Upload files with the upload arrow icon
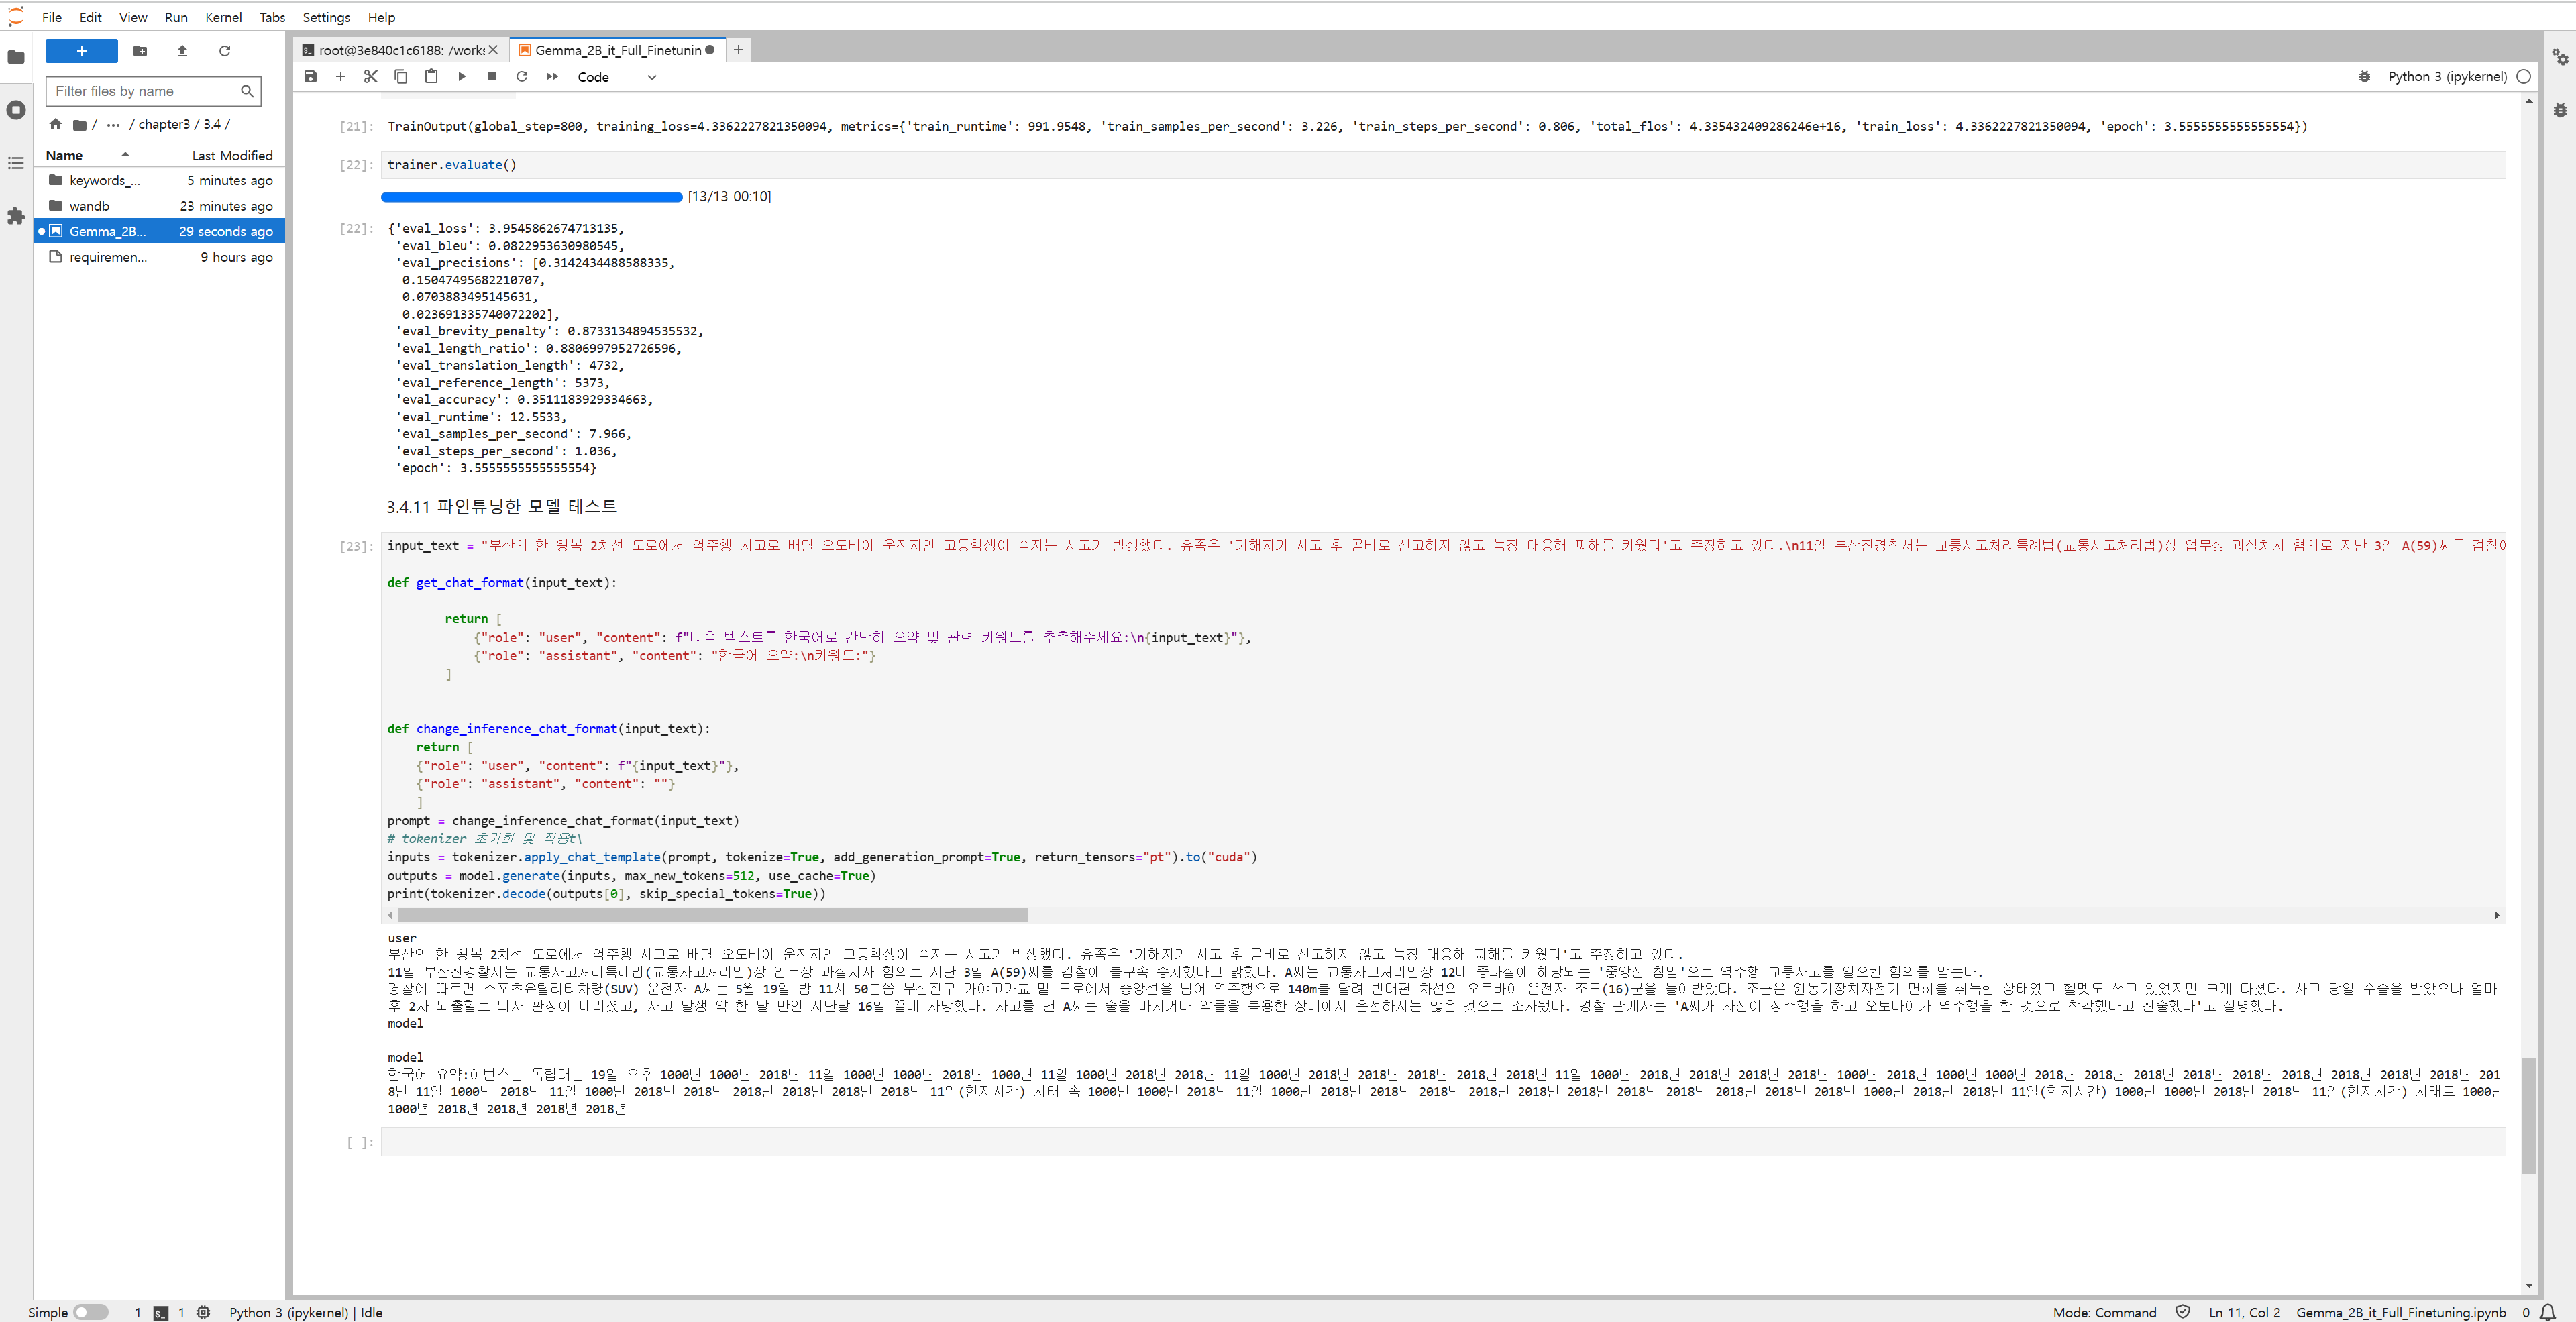The image size is (2576, 1322). [182, 51]
